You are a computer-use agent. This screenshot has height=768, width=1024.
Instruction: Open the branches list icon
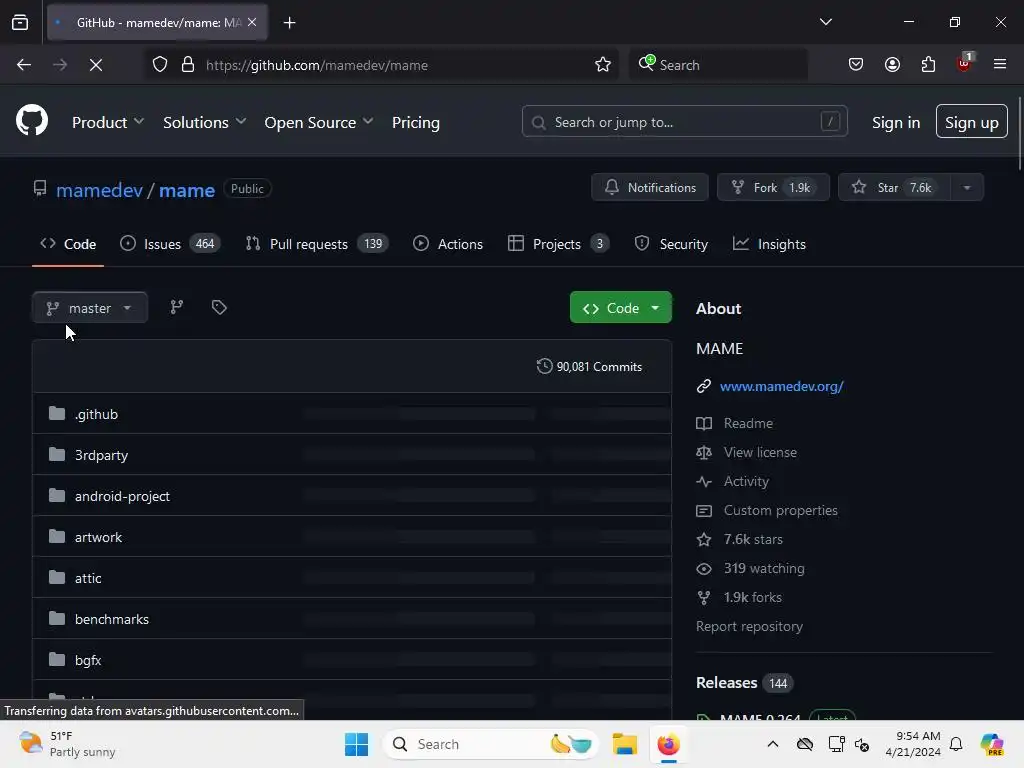click(177, 307)
